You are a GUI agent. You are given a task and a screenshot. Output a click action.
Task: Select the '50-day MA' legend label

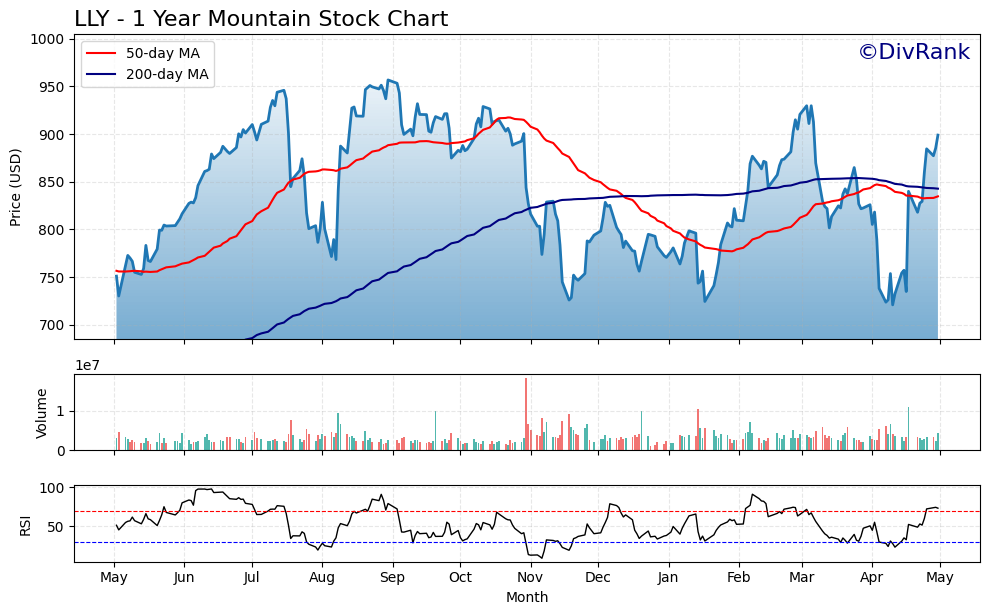click(163, 54)
